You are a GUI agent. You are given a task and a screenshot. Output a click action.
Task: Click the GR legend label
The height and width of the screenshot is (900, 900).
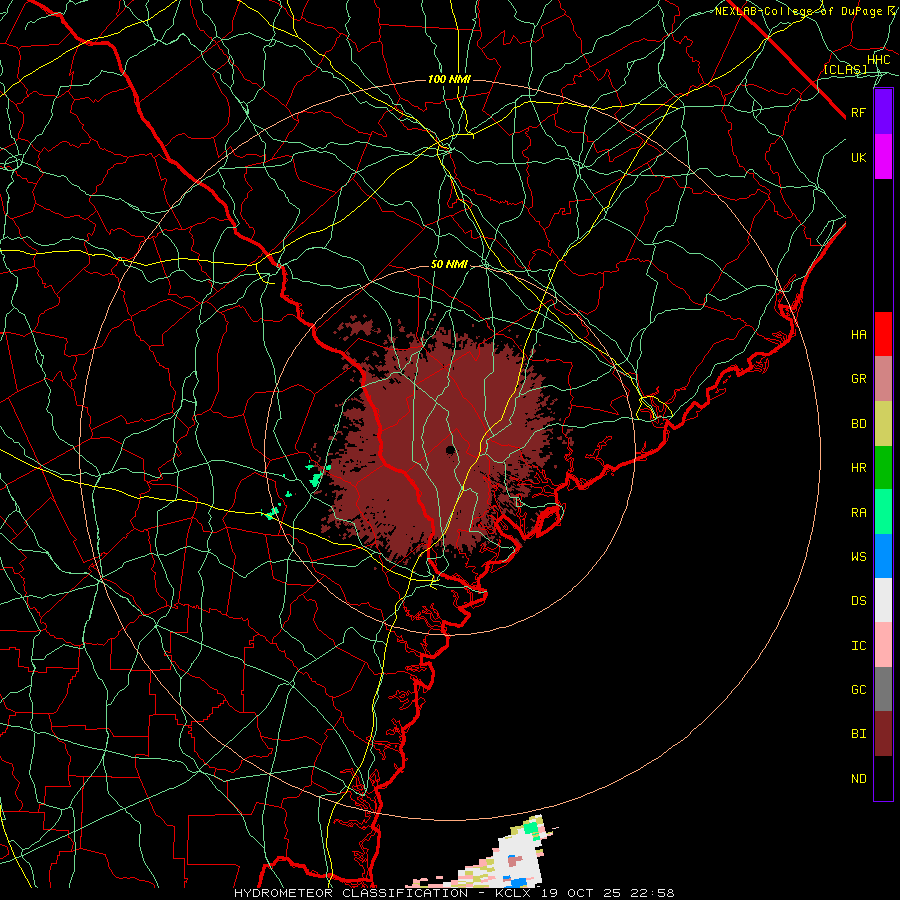[x=858, y=379]
